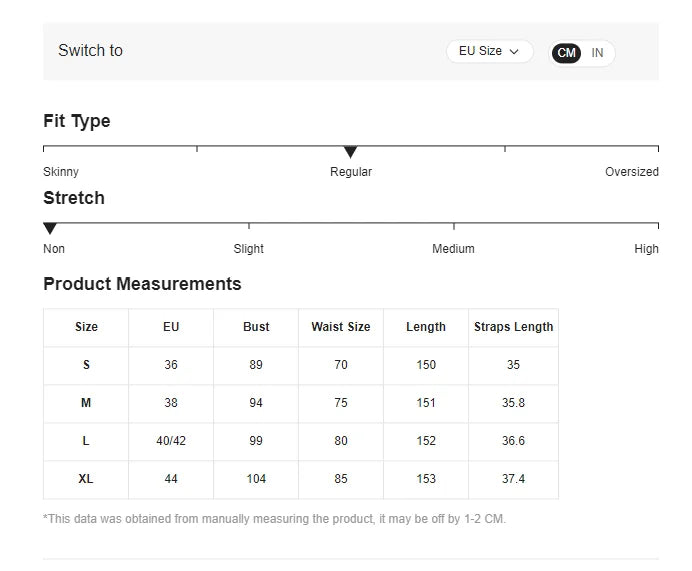The height and width of the screenshot is (571, 692).
Task: Click the Oversized fit label
Action: tap(631, 172)
